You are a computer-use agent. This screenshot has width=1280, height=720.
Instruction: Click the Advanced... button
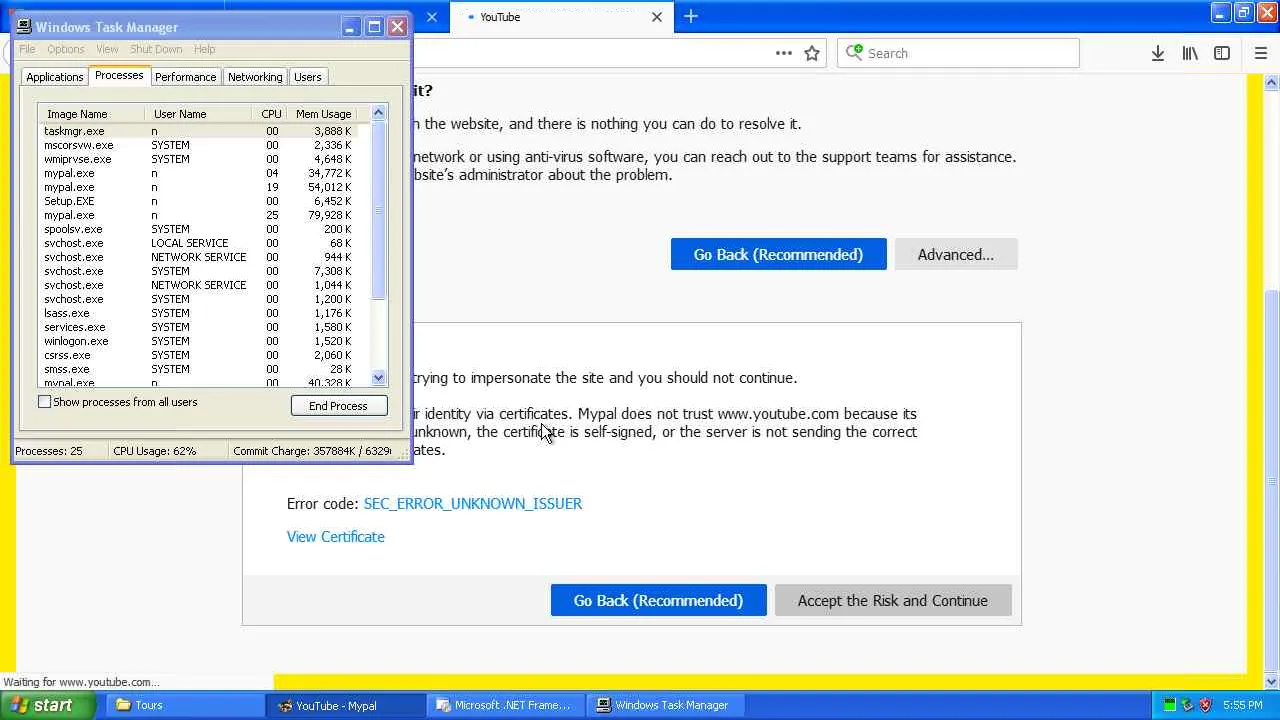pos(955,254)
